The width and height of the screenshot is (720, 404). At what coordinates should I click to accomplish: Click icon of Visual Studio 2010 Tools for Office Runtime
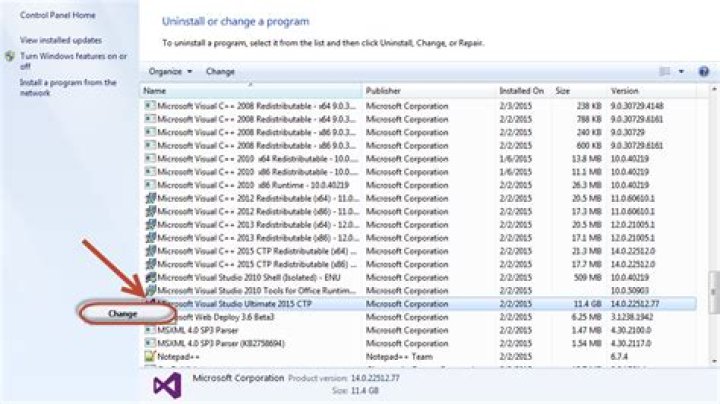[x=150, y=290]
